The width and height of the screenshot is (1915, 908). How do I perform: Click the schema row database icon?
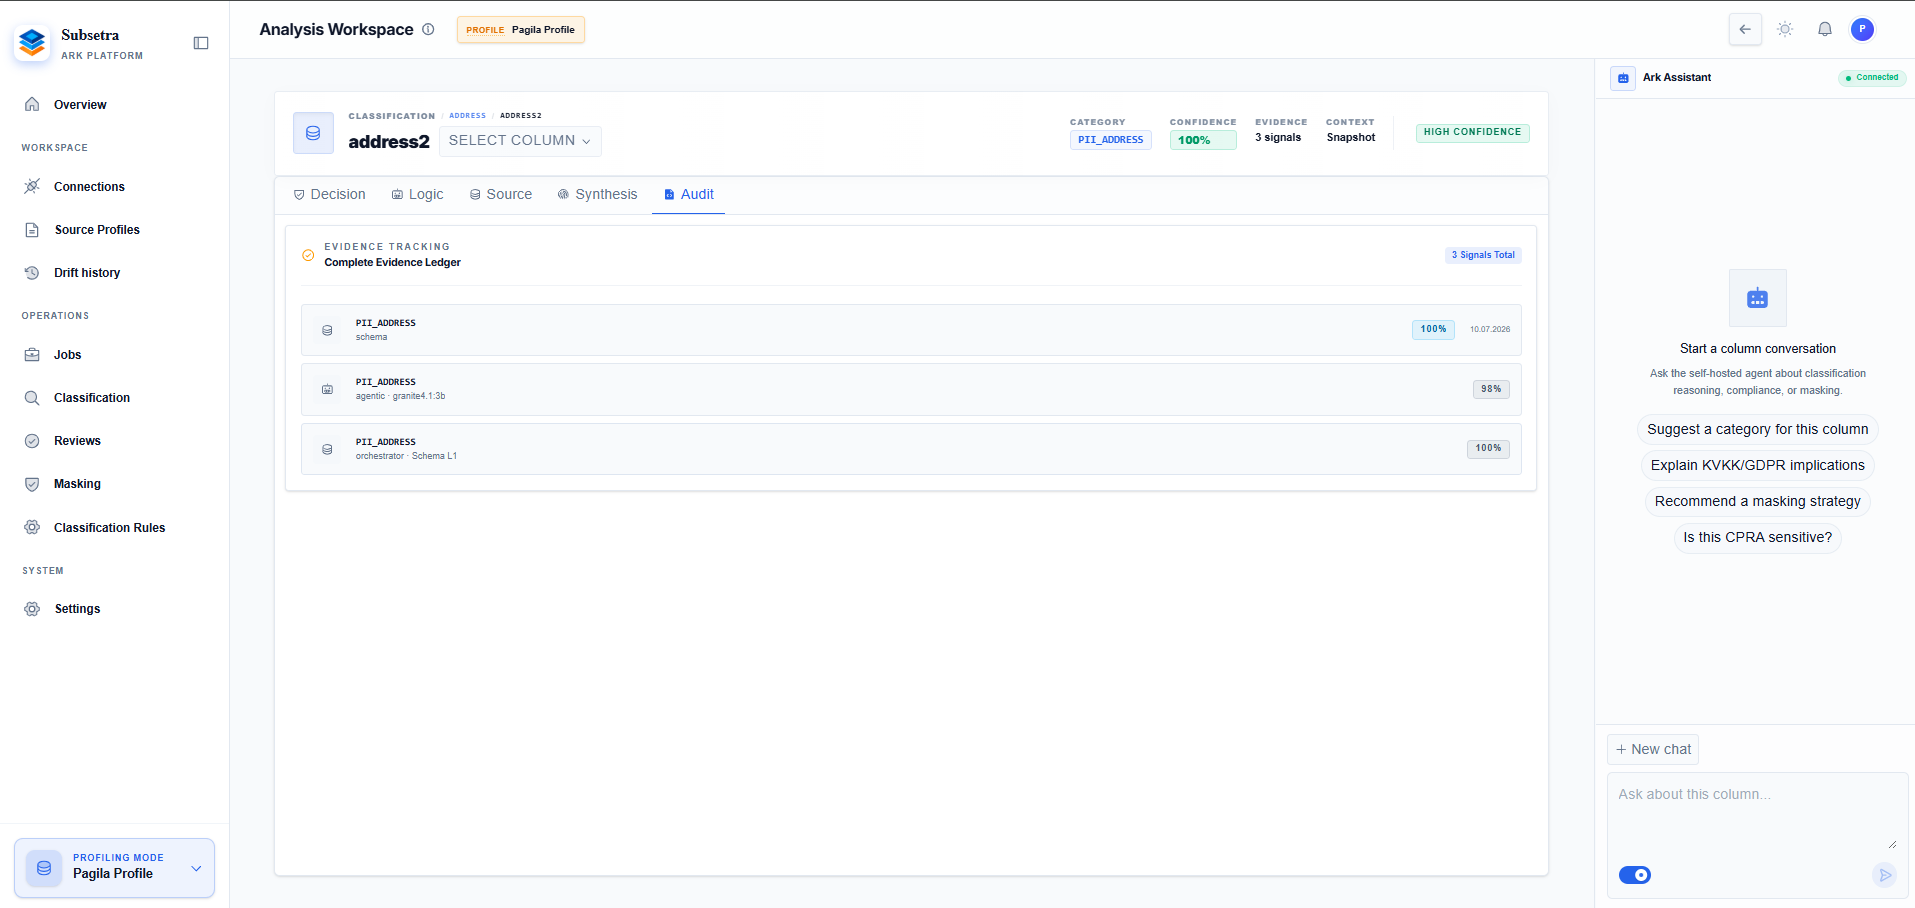[x=327, y=330]
